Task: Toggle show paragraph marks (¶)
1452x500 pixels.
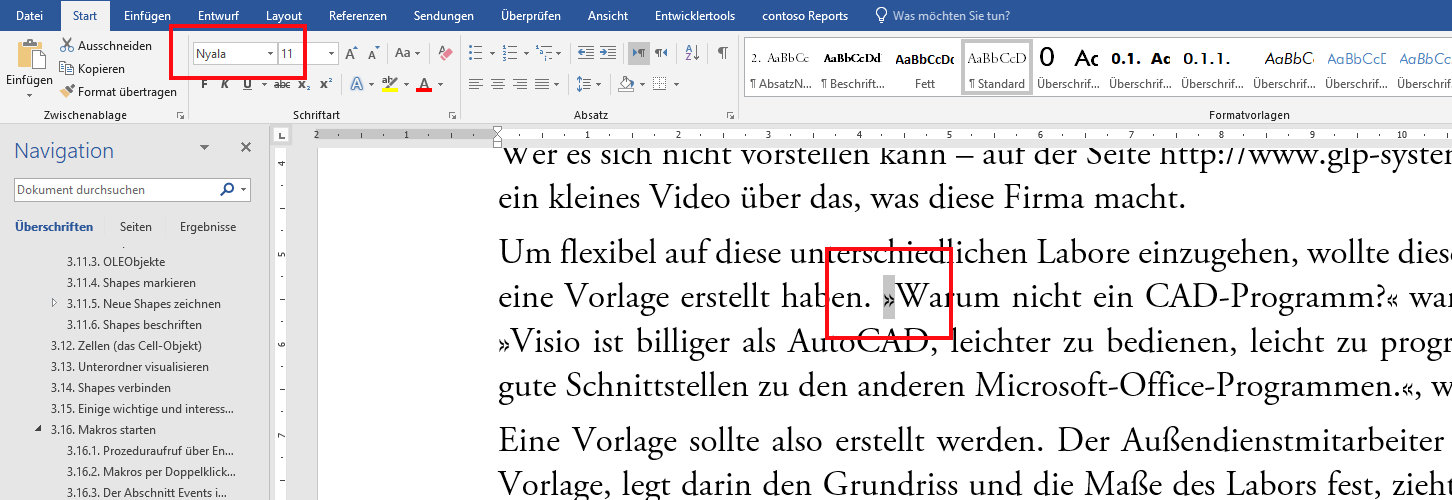Action: [722, 53]
